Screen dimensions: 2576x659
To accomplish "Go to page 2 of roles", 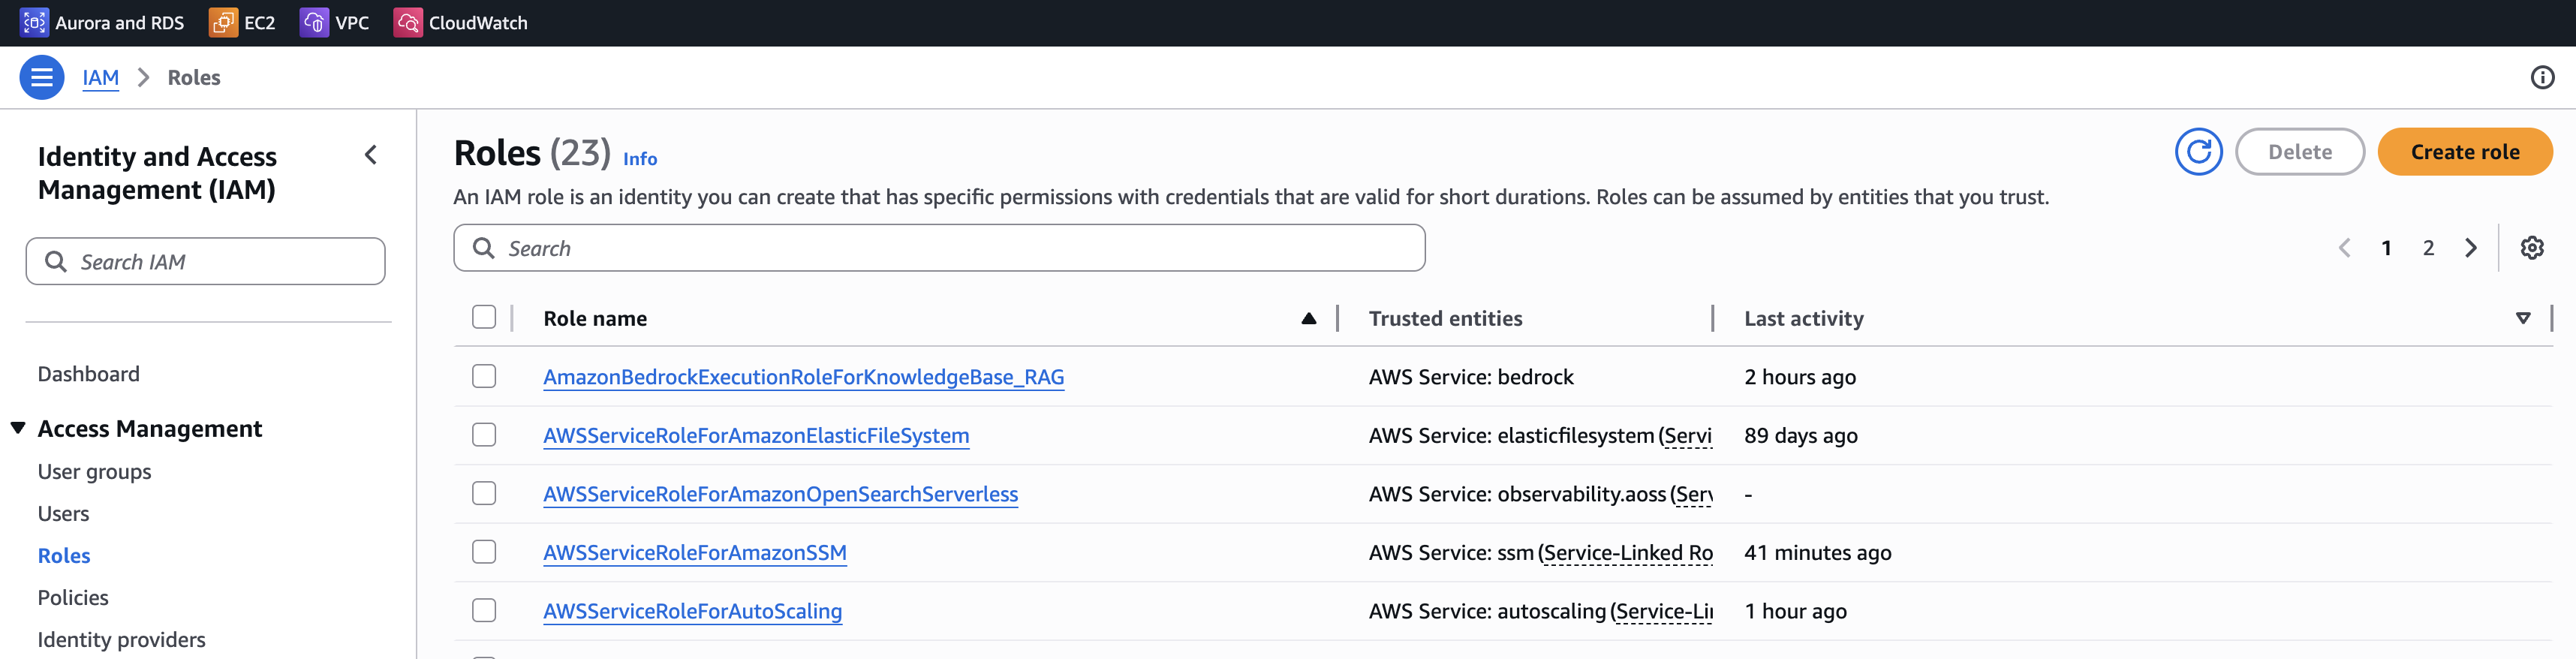I will click(2428, 248).
